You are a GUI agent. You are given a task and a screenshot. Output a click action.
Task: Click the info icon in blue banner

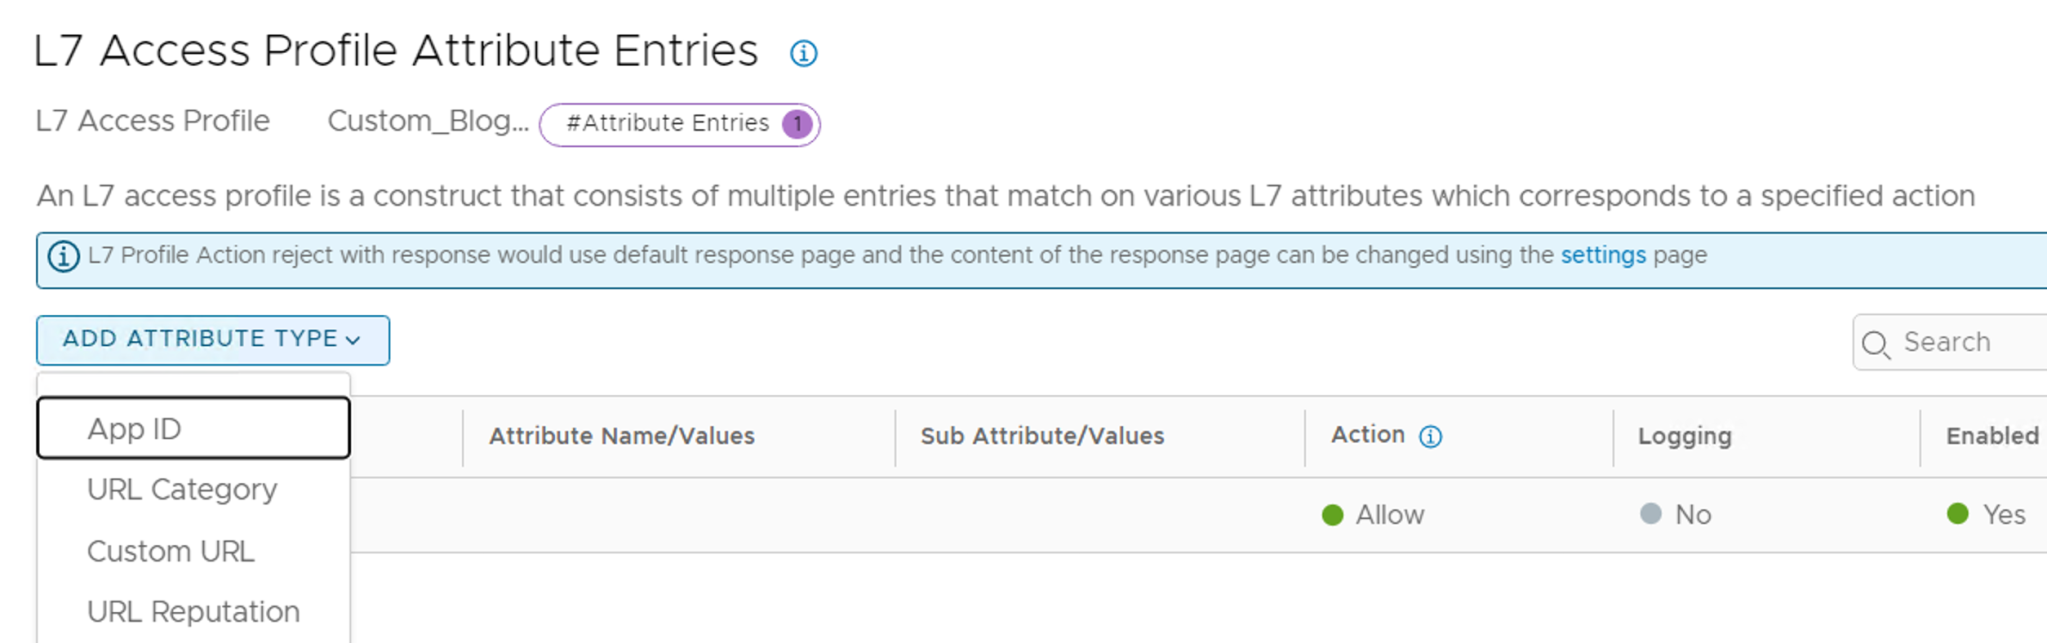click(x=63, y=257)
